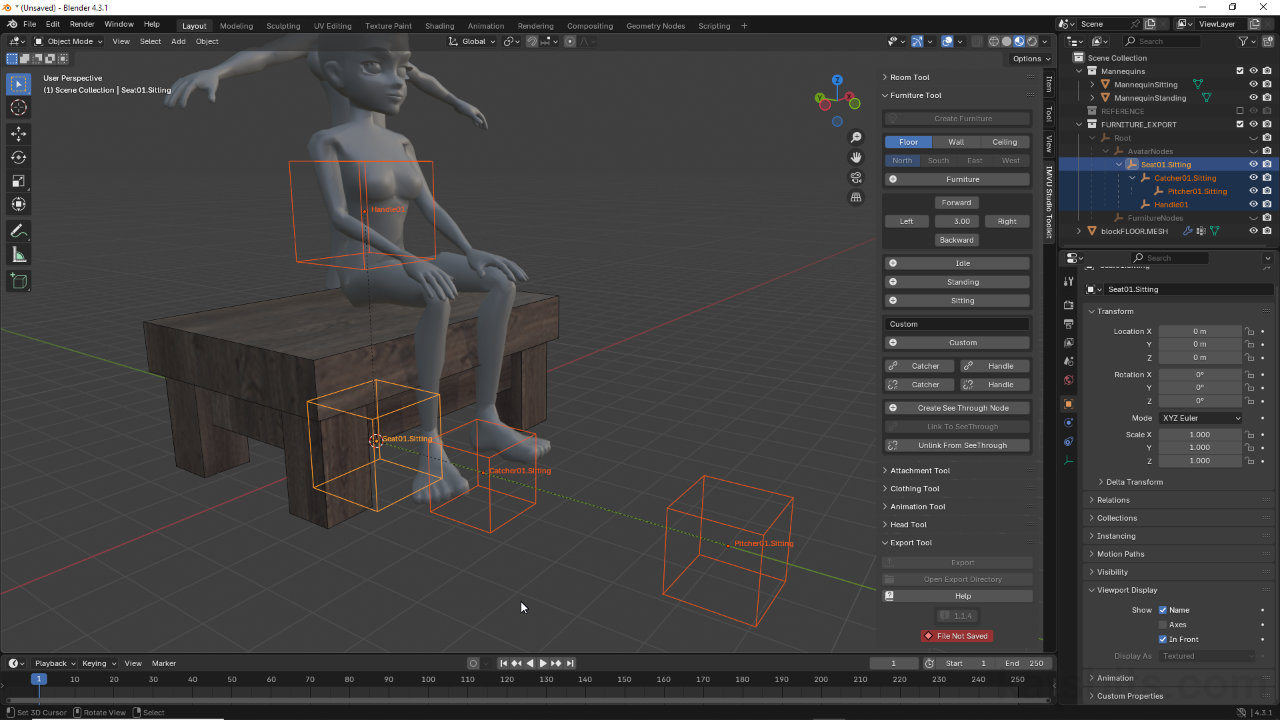Activate the Select Box tool
Image resolution: width=1280 pixels, height=720 pixels.
pyautogui.click(x=18, y=84)
